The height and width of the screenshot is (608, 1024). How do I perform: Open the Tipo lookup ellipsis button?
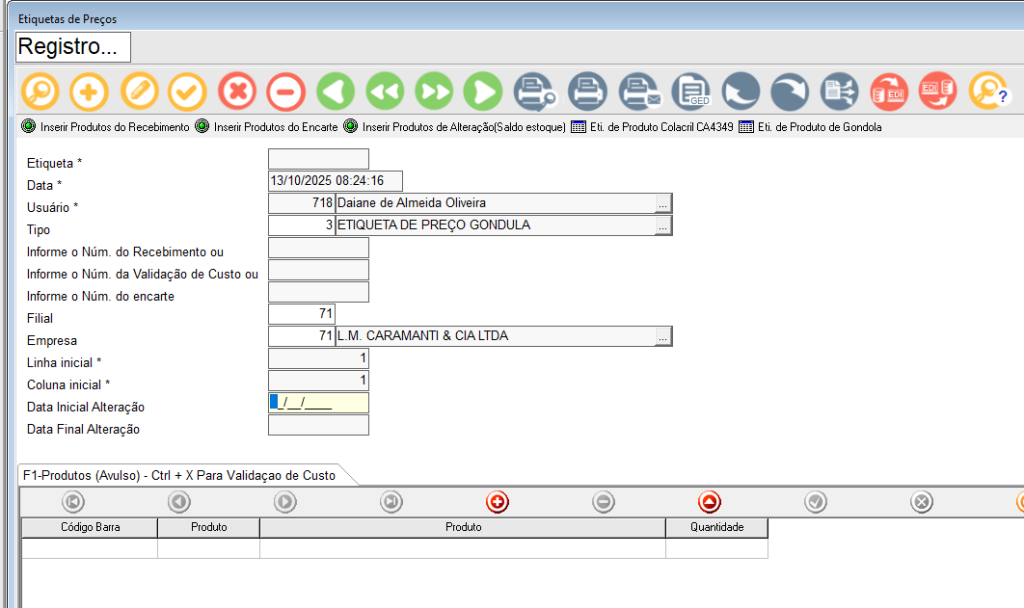click(x=662, y=226)
